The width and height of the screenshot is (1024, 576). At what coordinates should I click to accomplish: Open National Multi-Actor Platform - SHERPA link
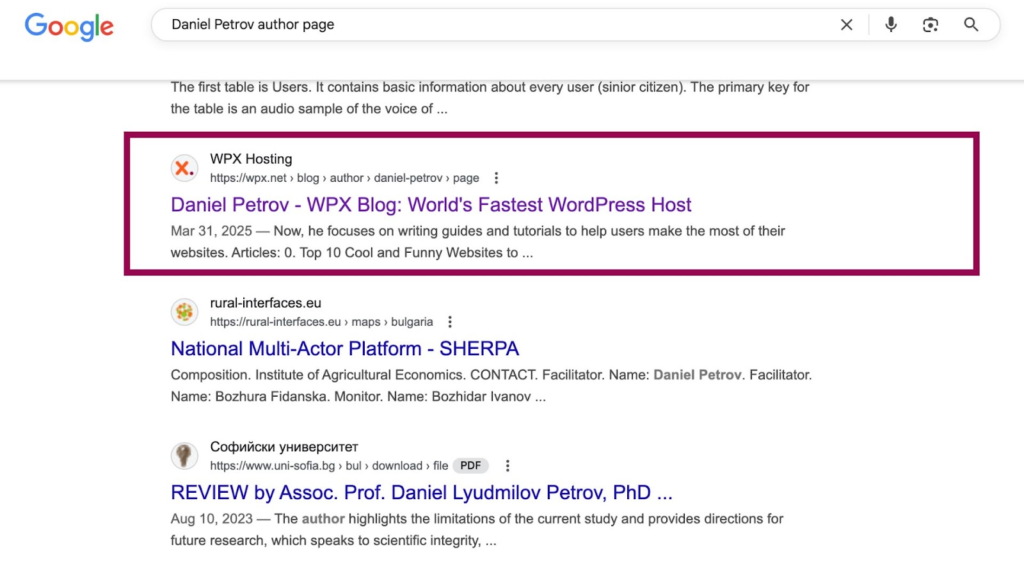coord(344,349)
